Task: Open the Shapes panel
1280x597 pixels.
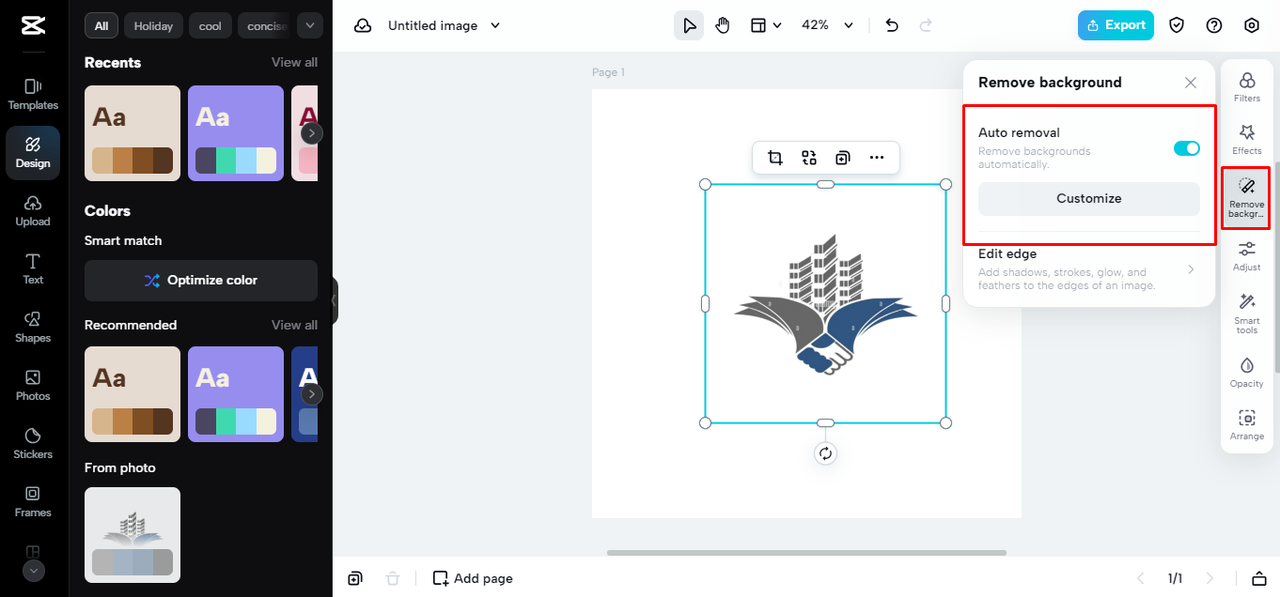Action: pos(33,327)
